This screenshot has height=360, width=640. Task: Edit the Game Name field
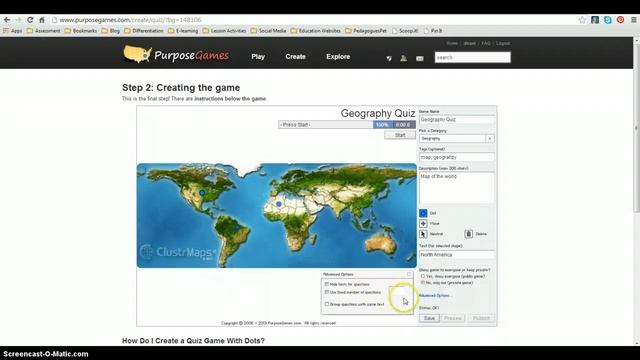tap(457, 120)
